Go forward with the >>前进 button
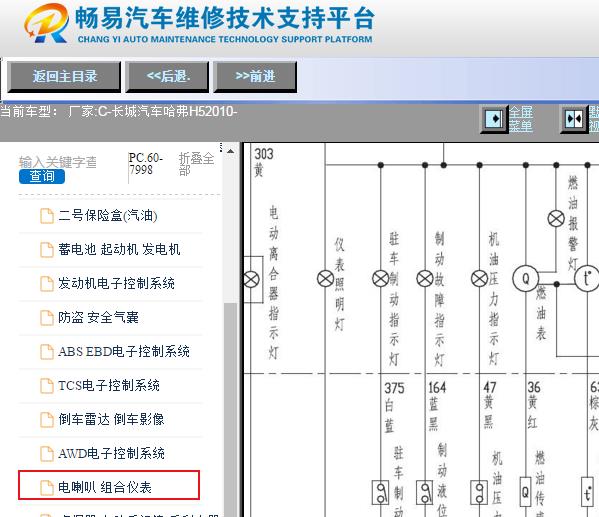The image size is (599, 517). [255, 77]
